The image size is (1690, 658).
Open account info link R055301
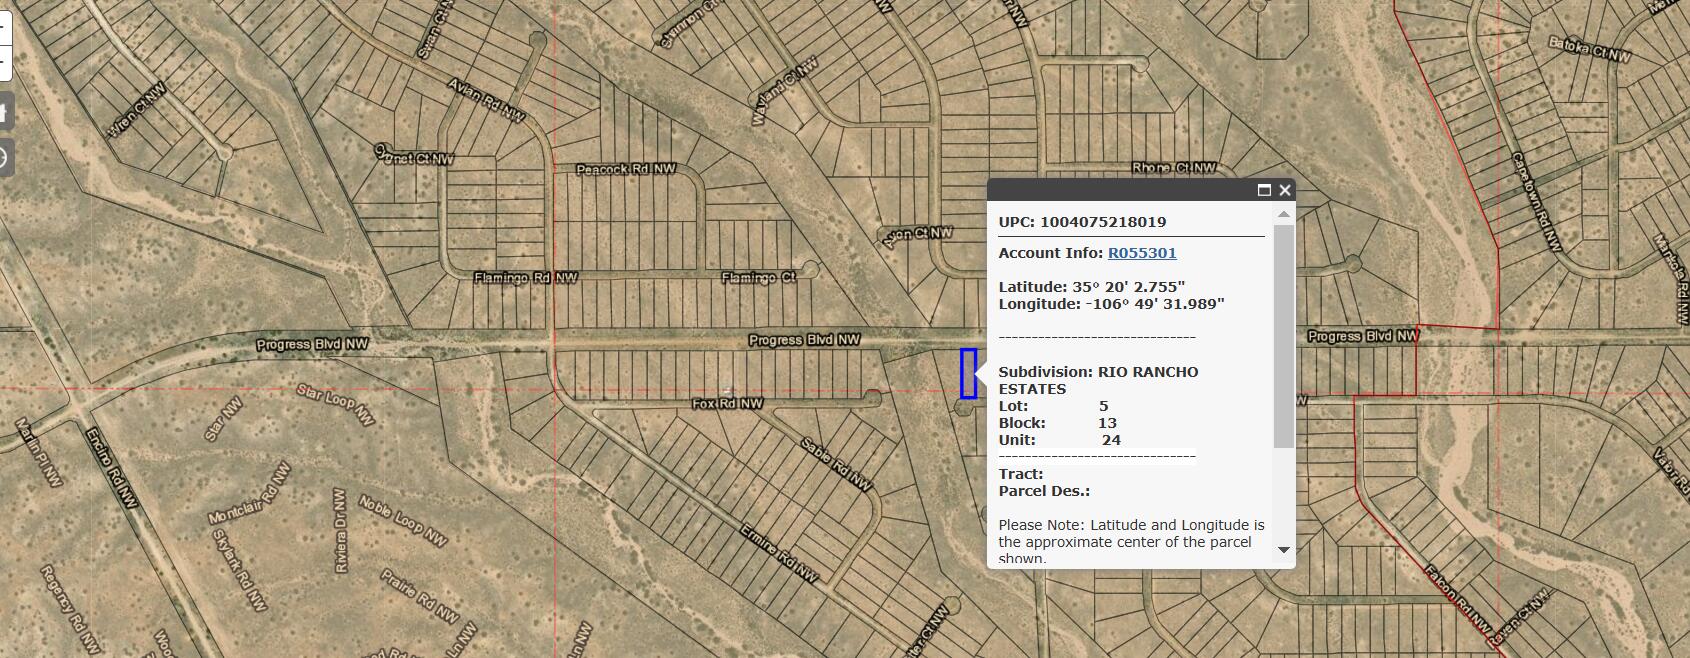coord(1142,253)
